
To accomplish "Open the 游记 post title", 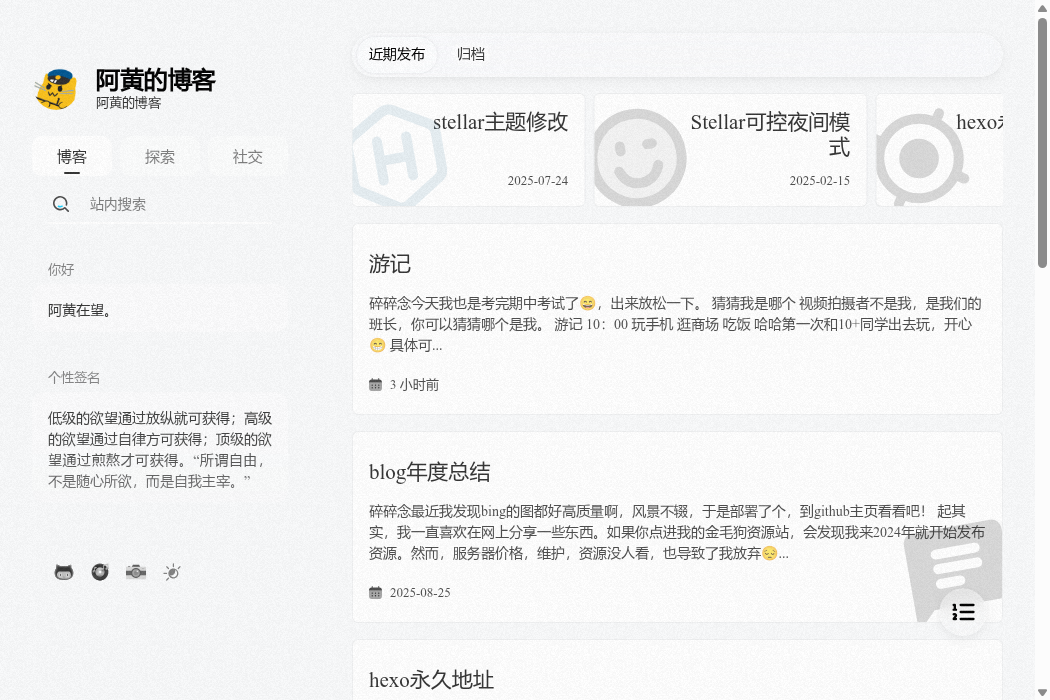I will click(x=390, y=264).
